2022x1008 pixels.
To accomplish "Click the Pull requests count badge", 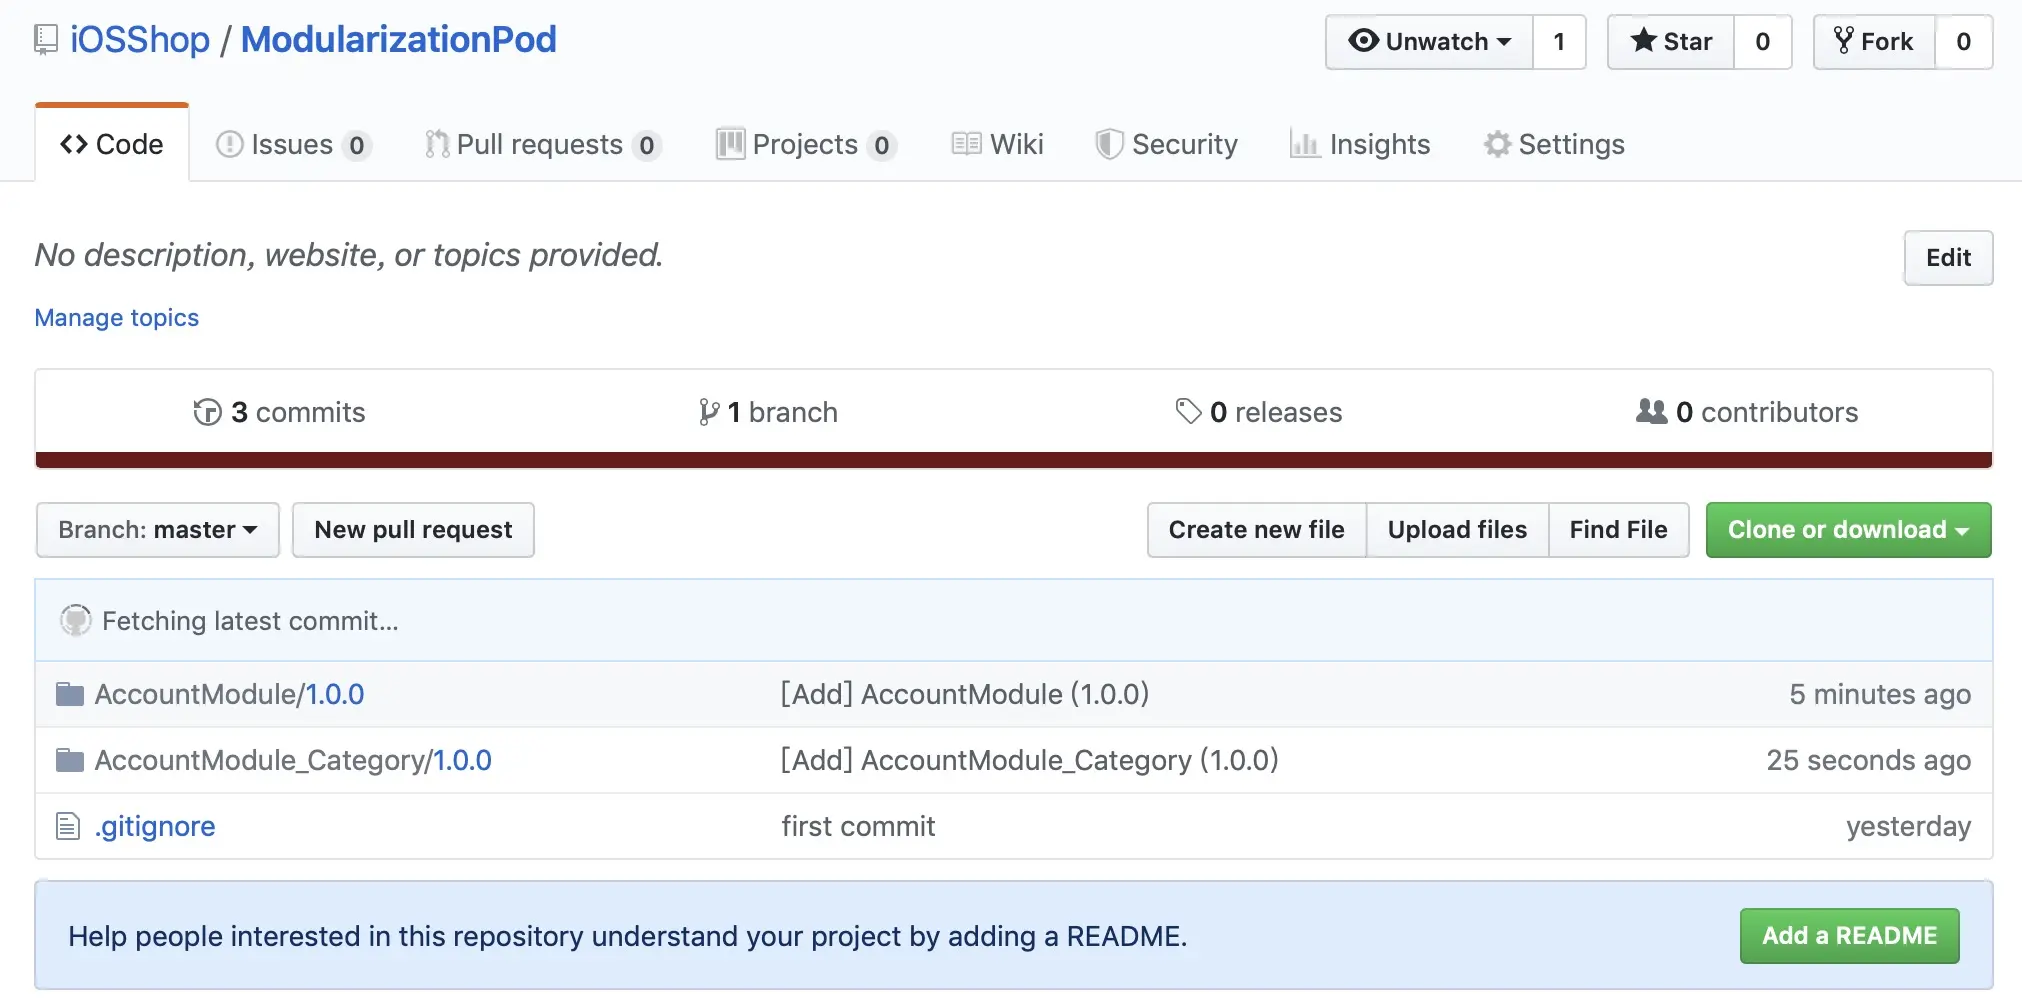I will tap(647, 146).
